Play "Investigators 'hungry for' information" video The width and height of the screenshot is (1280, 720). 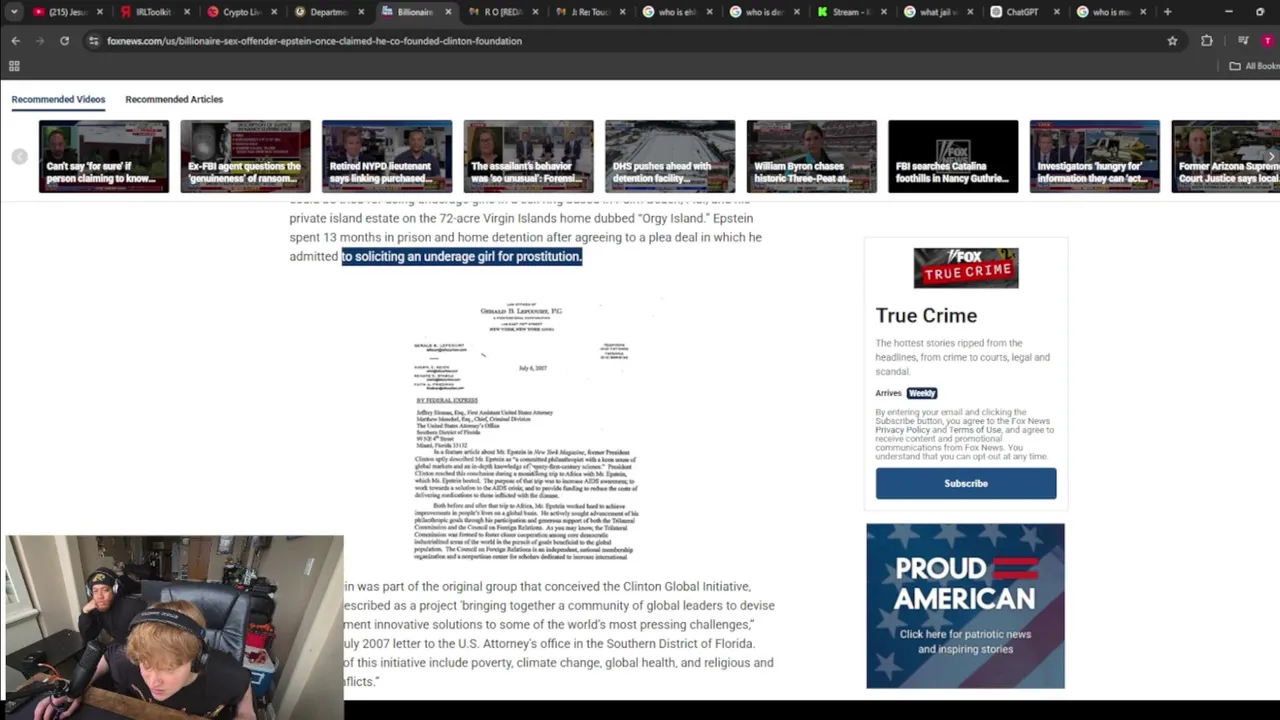[x=1095, y=156]
